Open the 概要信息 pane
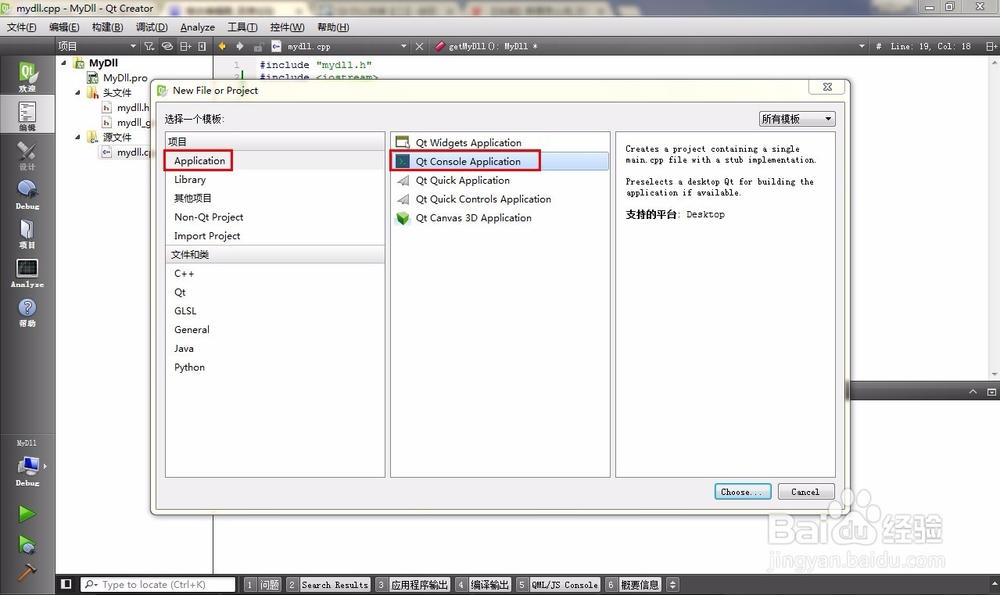This screenshot has width=1000, height=595. tap(633, 584)
